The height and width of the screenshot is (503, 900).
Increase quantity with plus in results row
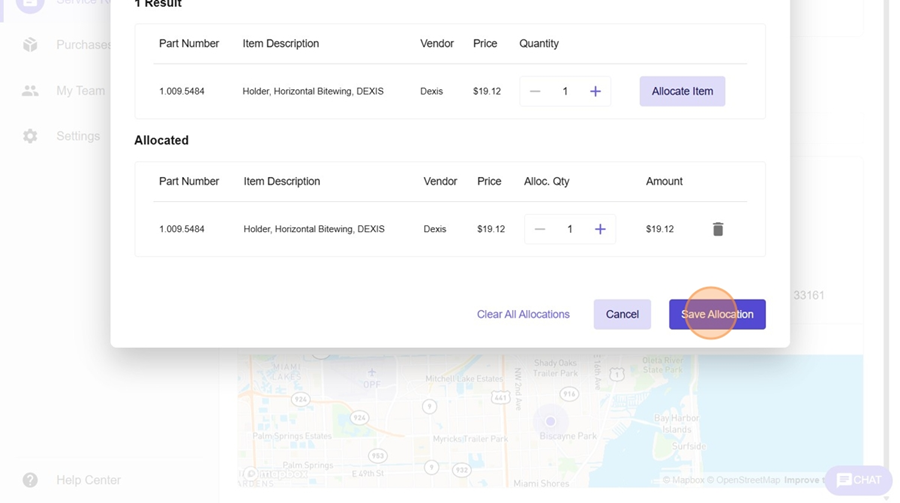595,91
